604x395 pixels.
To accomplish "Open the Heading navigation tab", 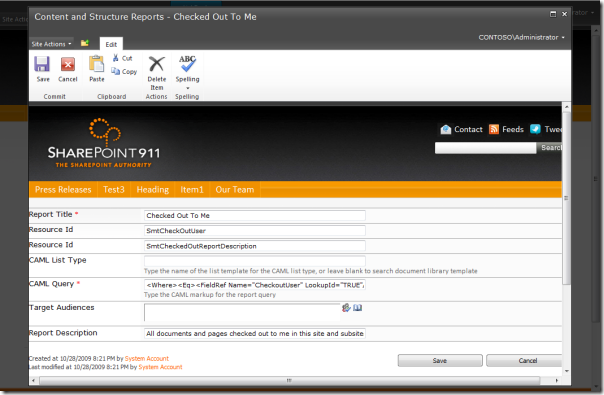I will 153,190.
